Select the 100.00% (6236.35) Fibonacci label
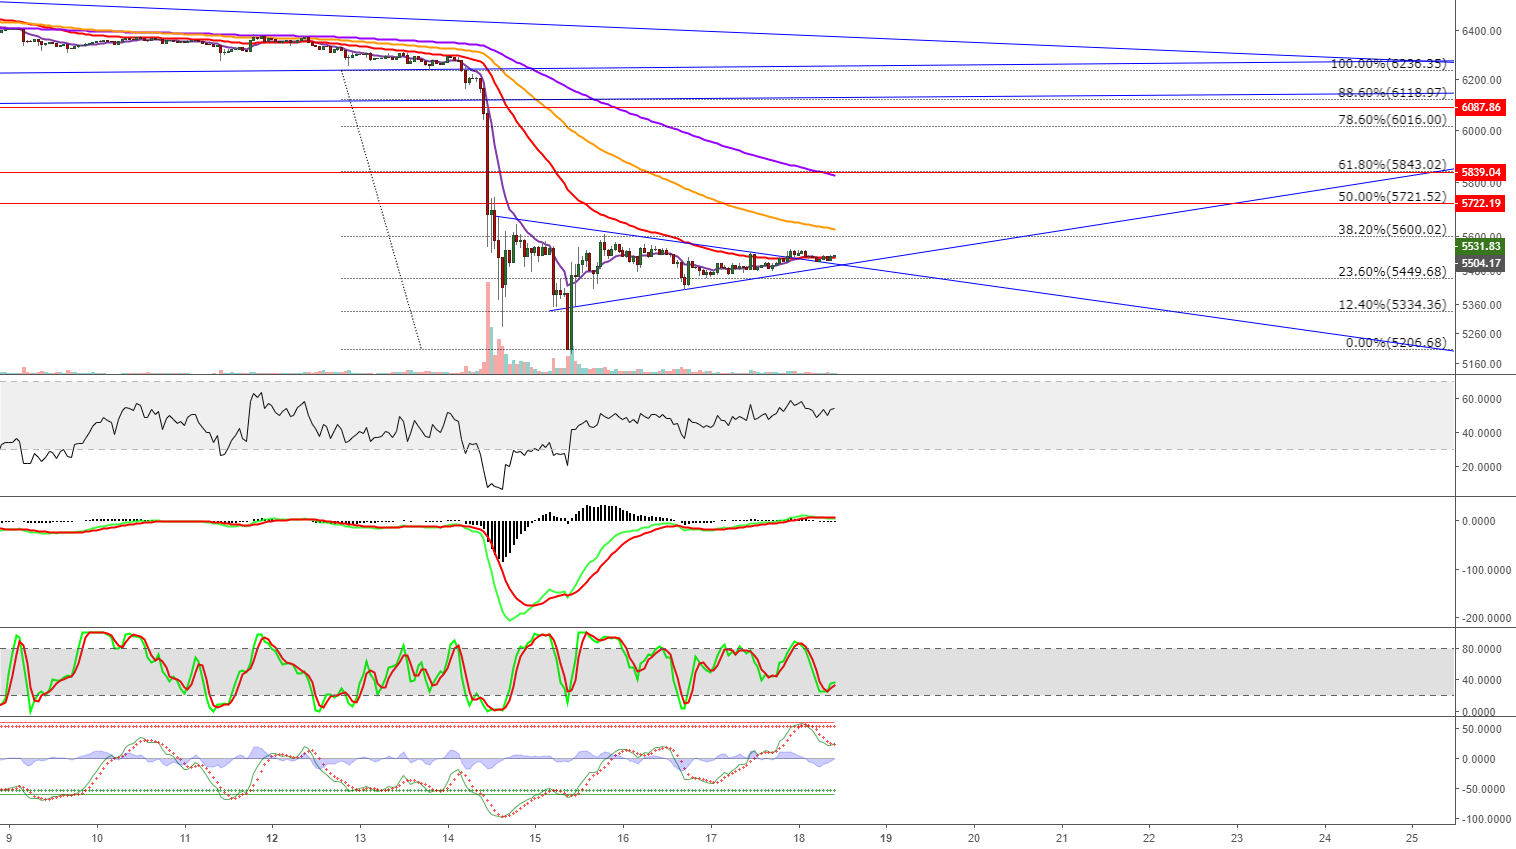This screenshot has height=849, width=1516. coord(1390,62)
